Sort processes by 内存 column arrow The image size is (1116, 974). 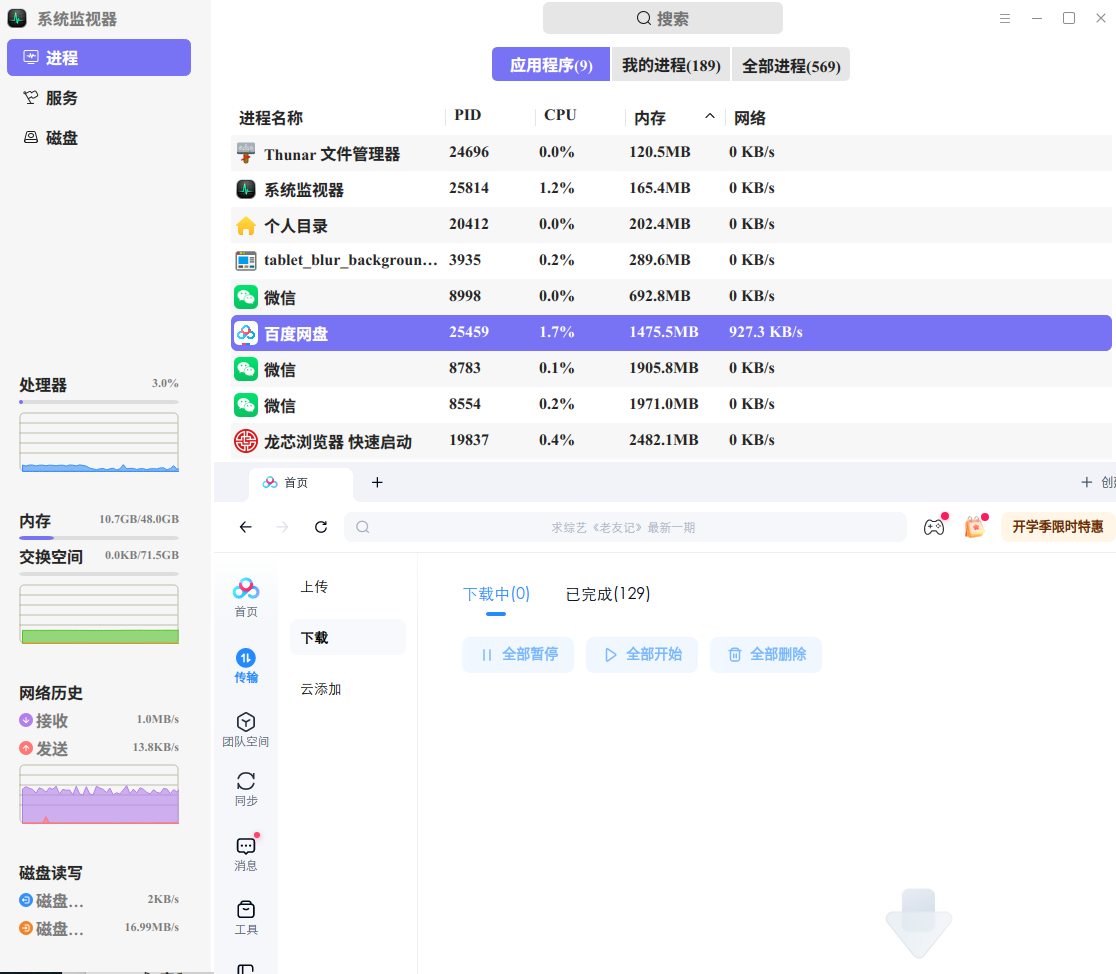pyautogui.click(x=710, y=116)
